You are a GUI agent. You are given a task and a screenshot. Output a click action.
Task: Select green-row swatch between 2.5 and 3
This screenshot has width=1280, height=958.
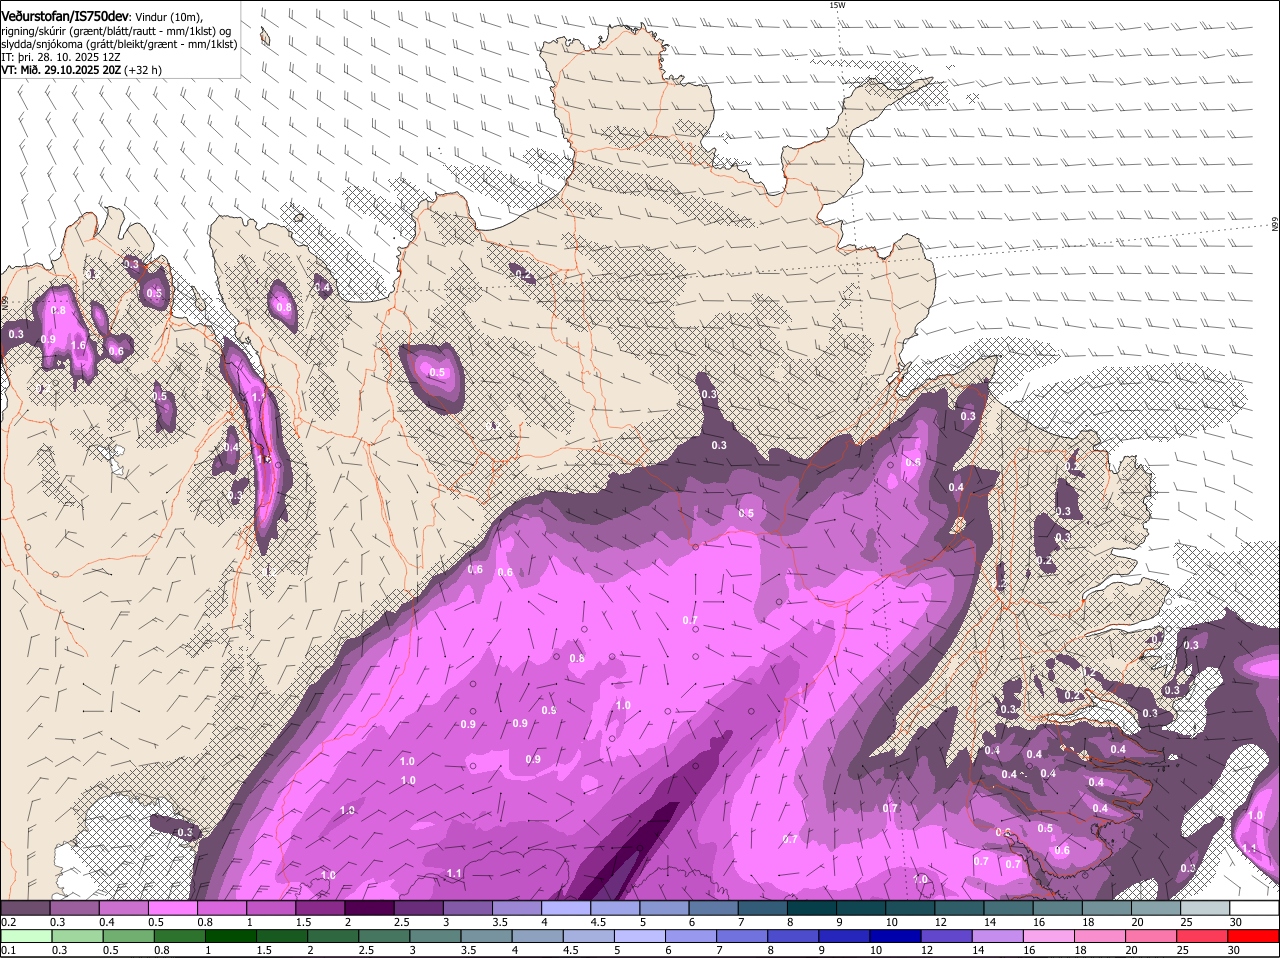click(385, 937)
